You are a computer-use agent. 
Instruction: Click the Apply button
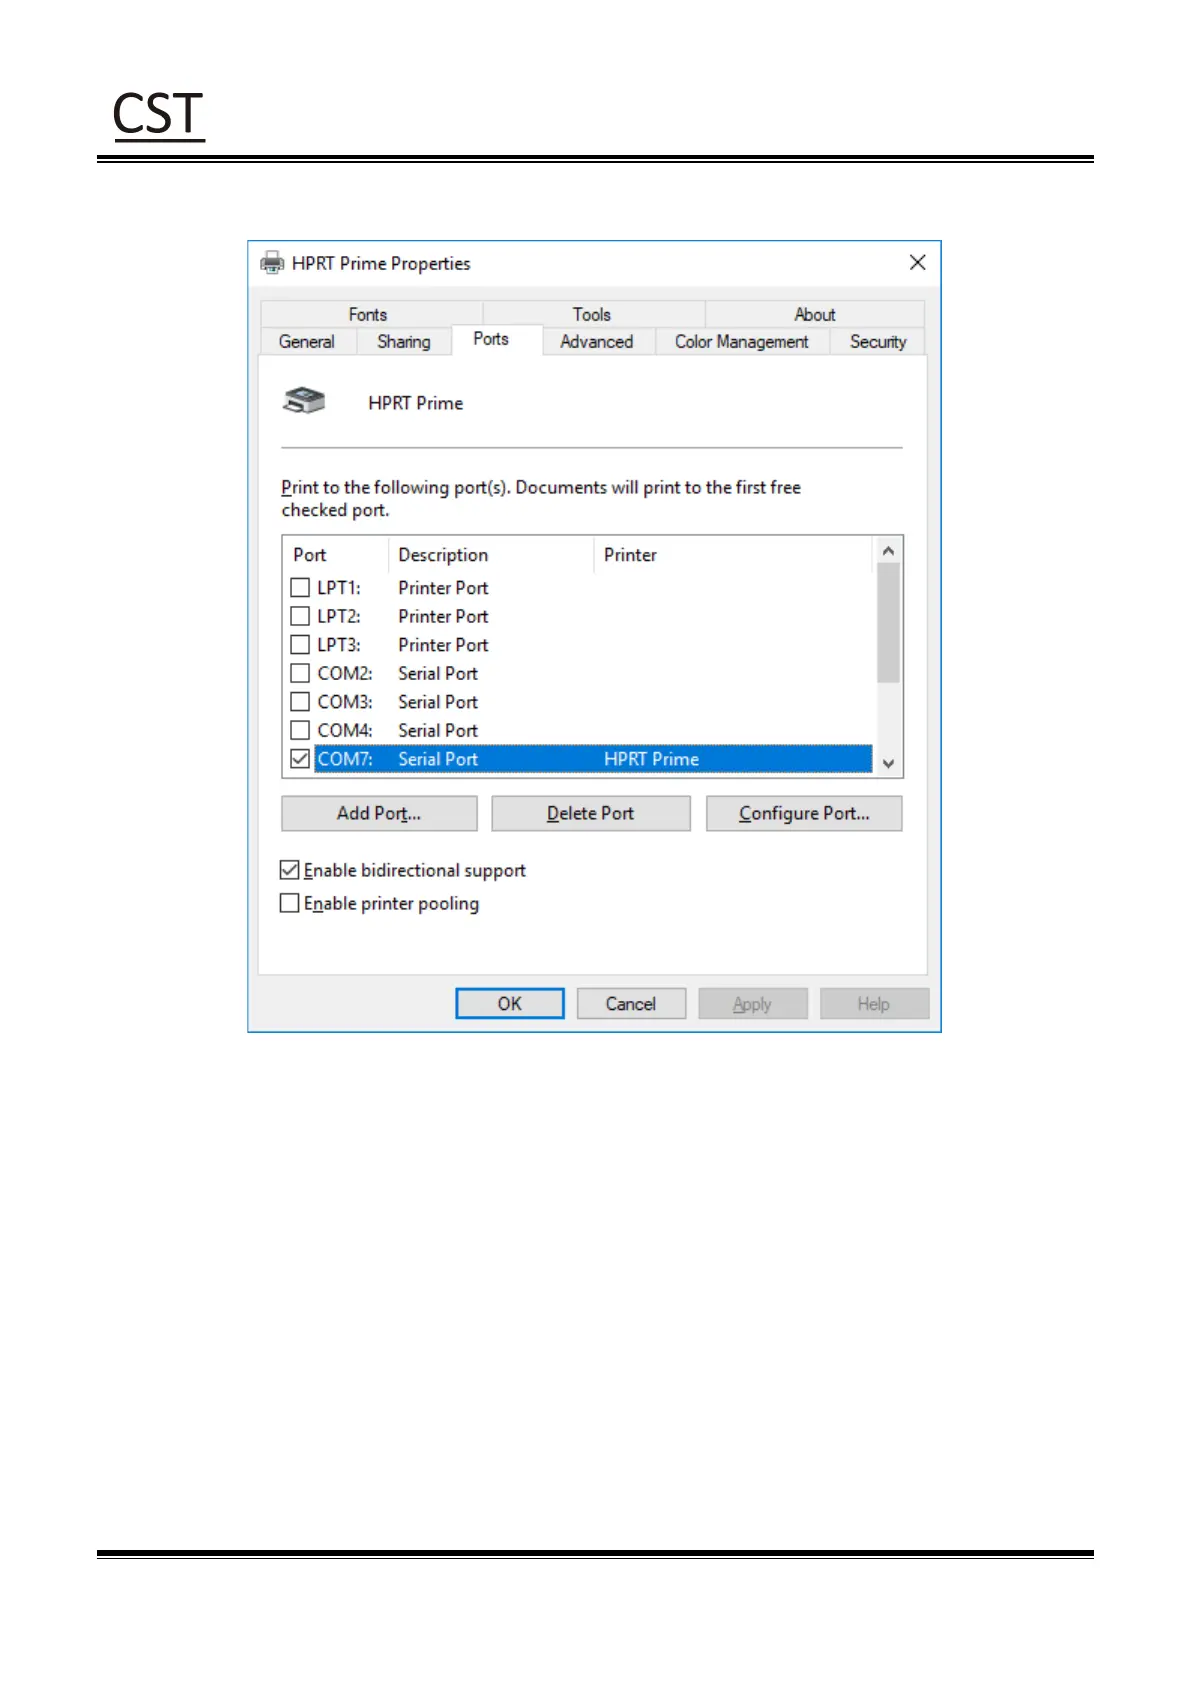[752, 1004]
